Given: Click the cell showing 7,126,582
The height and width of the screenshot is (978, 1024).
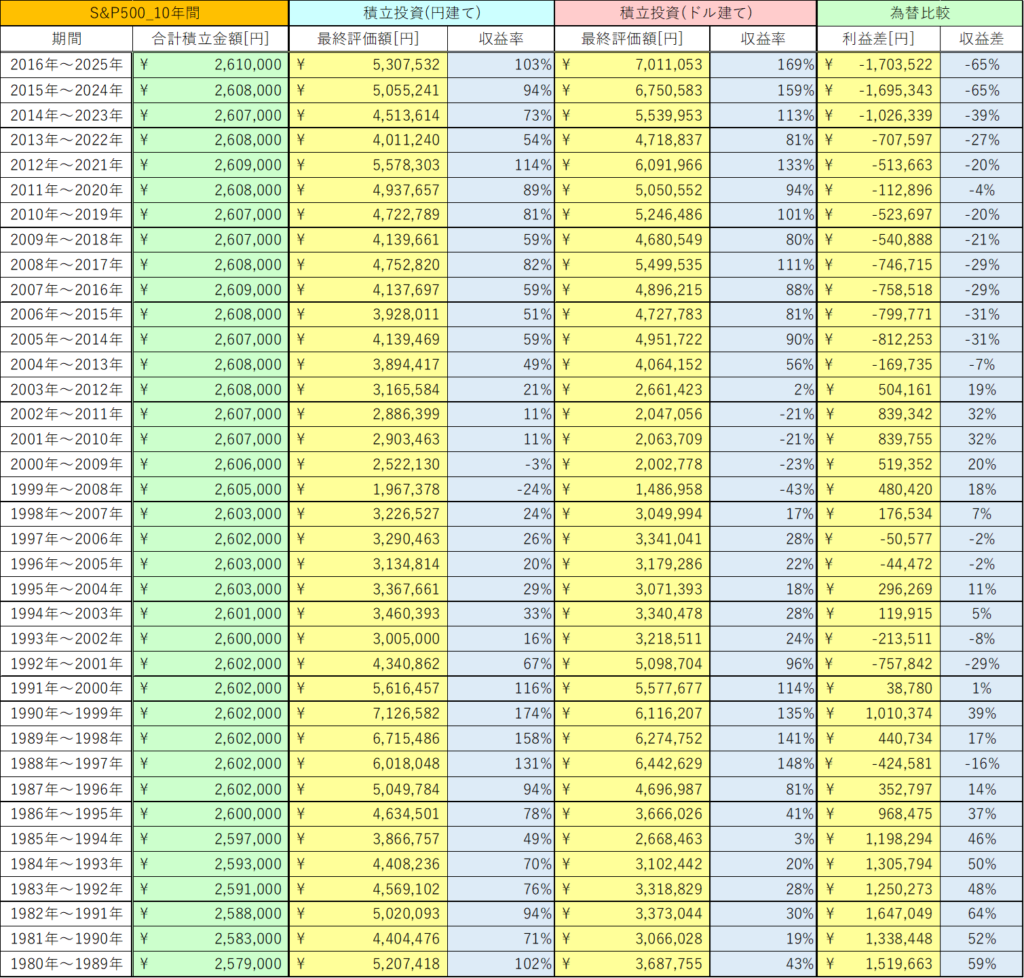Looking at the screenshot, I should (369, 739).
